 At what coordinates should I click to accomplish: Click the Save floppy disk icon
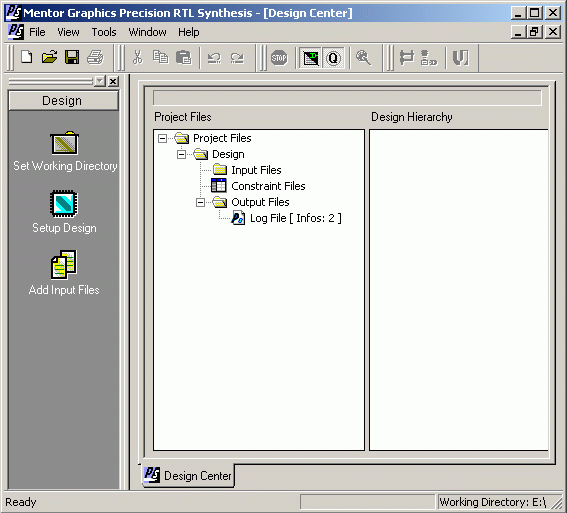click(72, 57)
